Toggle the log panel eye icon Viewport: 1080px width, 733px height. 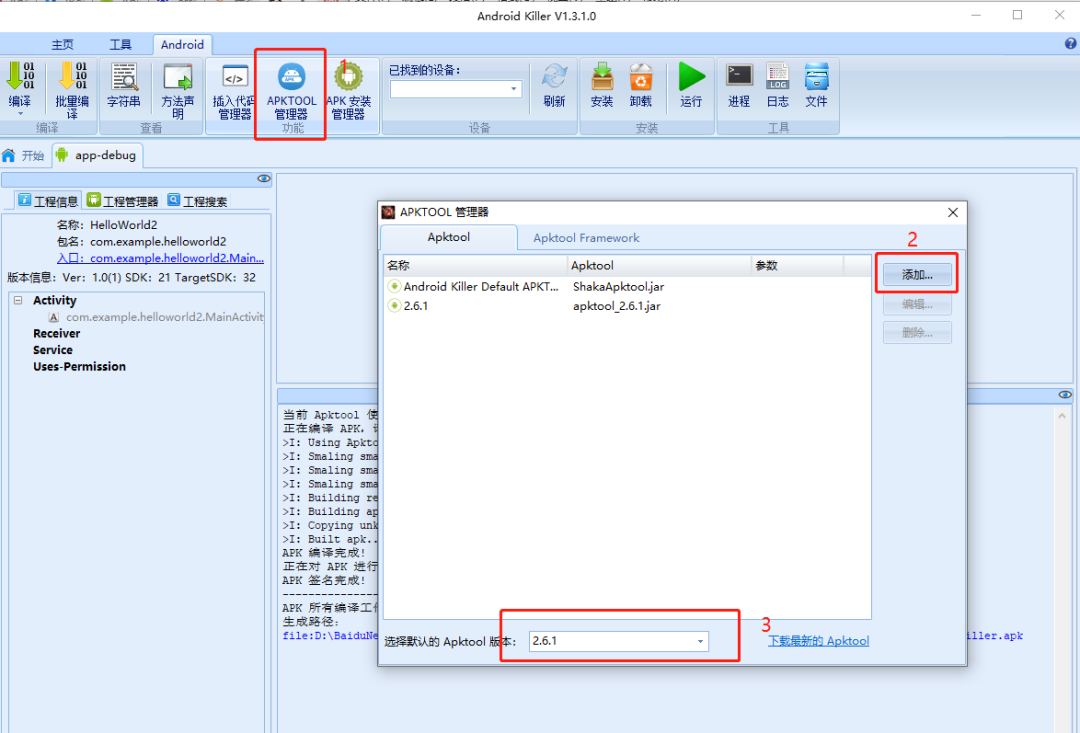[1065, 395]
